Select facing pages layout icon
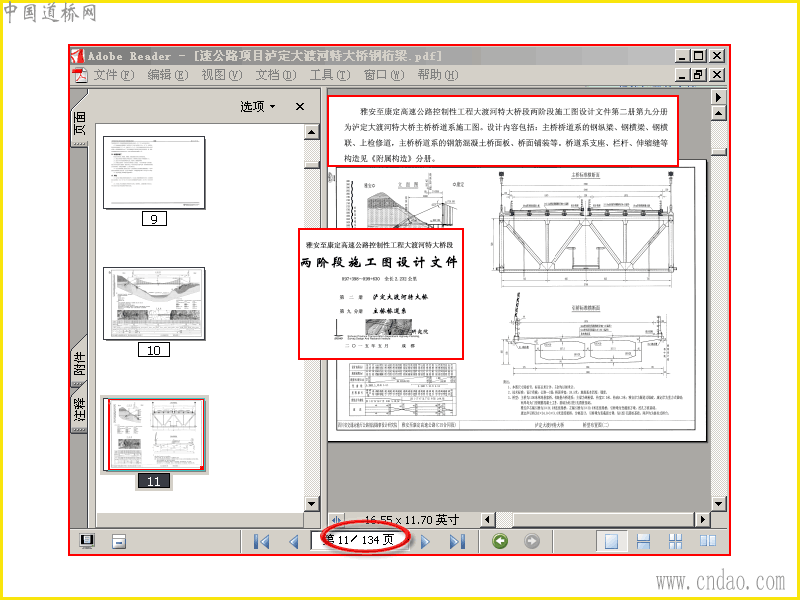This screenshot has width=800, height=600. click(708, 541)
